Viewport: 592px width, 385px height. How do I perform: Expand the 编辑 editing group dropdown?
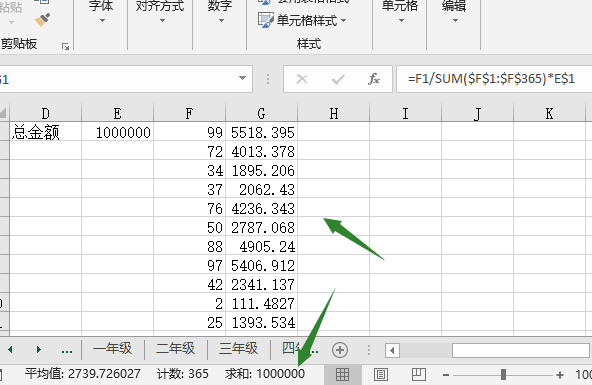pos(455,21)
